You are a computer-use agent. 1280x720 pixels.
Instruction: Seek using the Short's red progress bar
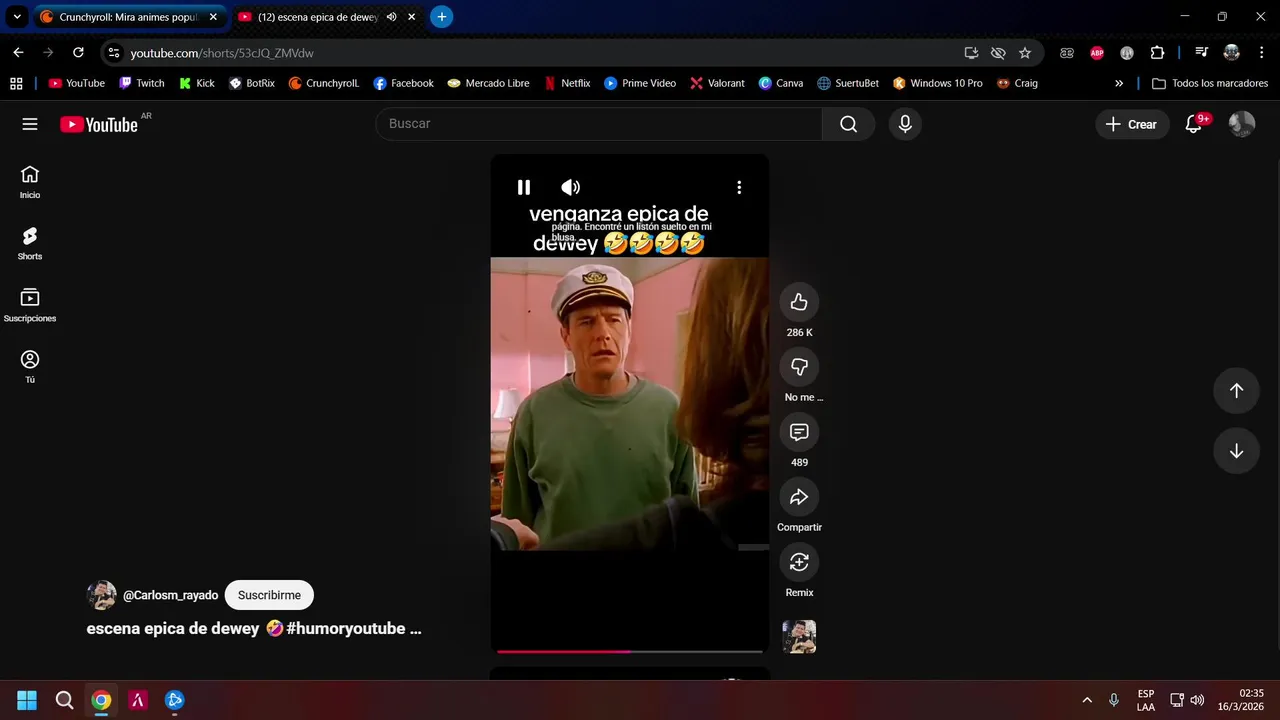(x=630, y=651)
